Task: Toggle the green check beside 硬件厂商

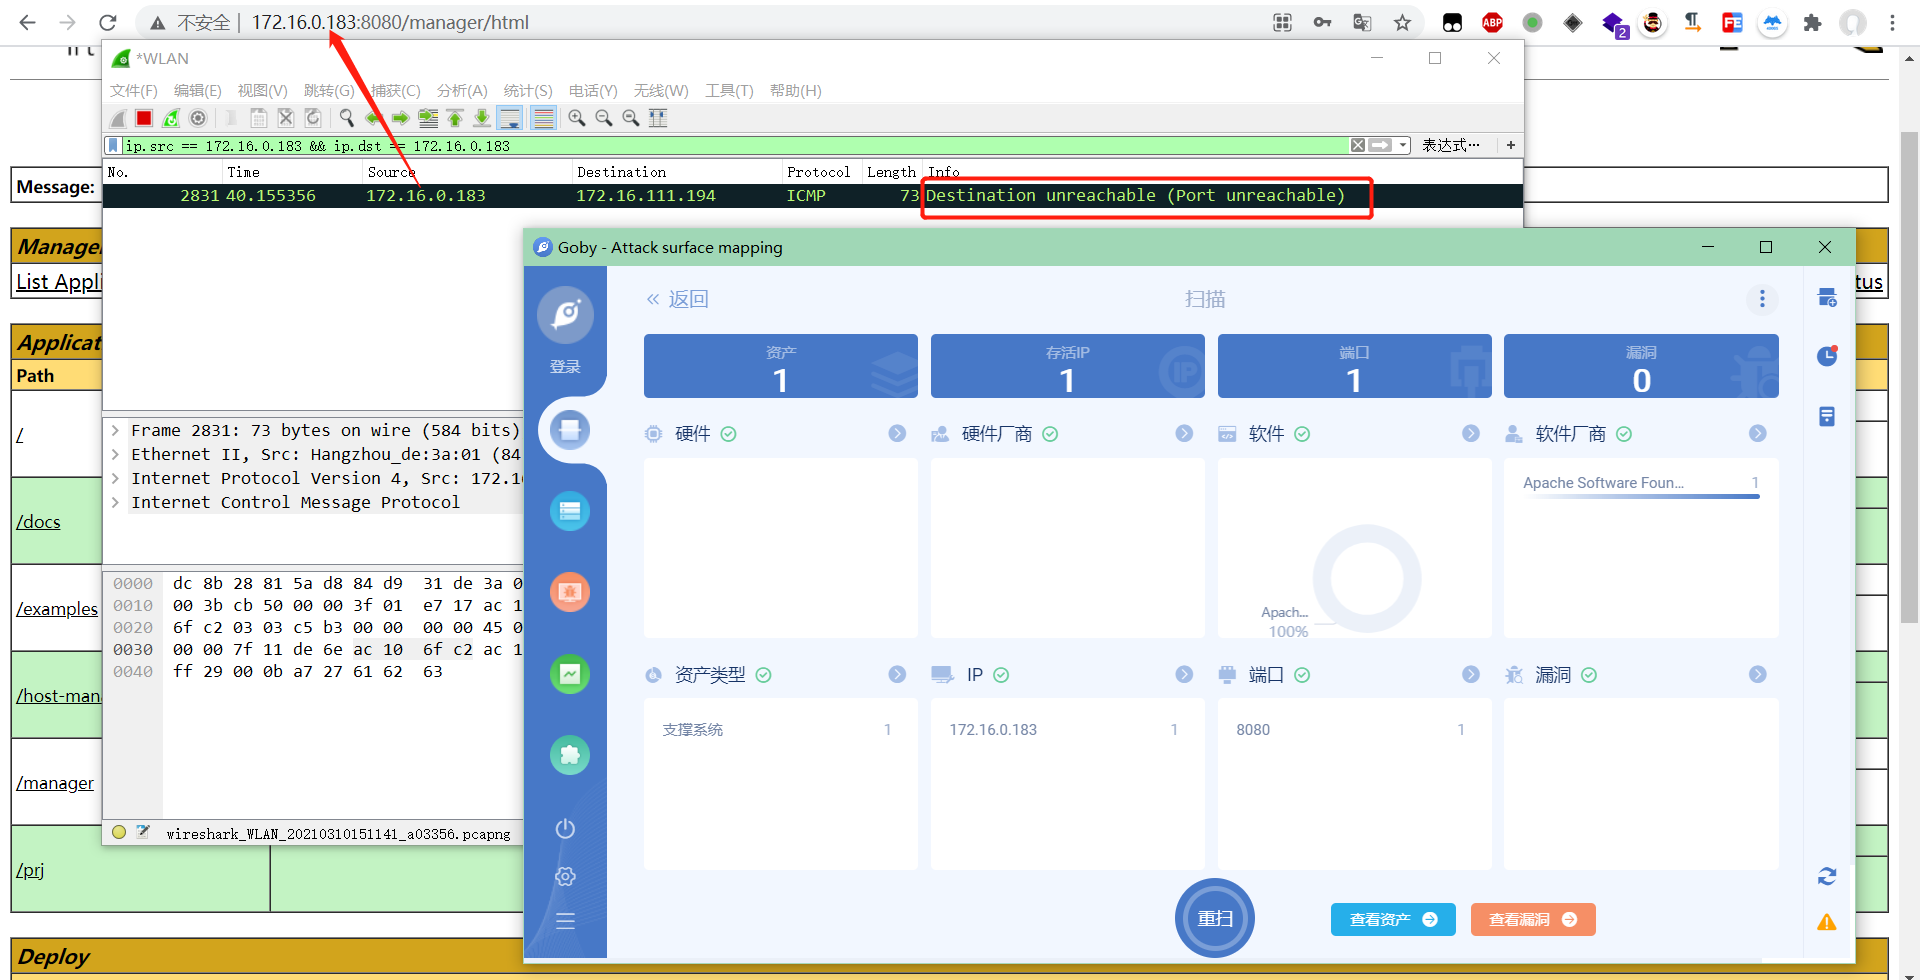Action: pos(1050,434)
